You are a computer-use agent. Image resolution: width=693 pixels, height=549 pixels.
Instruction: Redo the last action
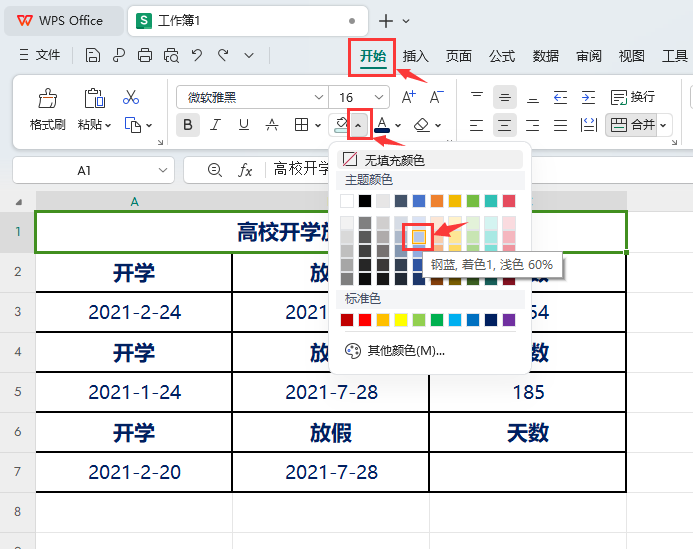click(223, 55)
